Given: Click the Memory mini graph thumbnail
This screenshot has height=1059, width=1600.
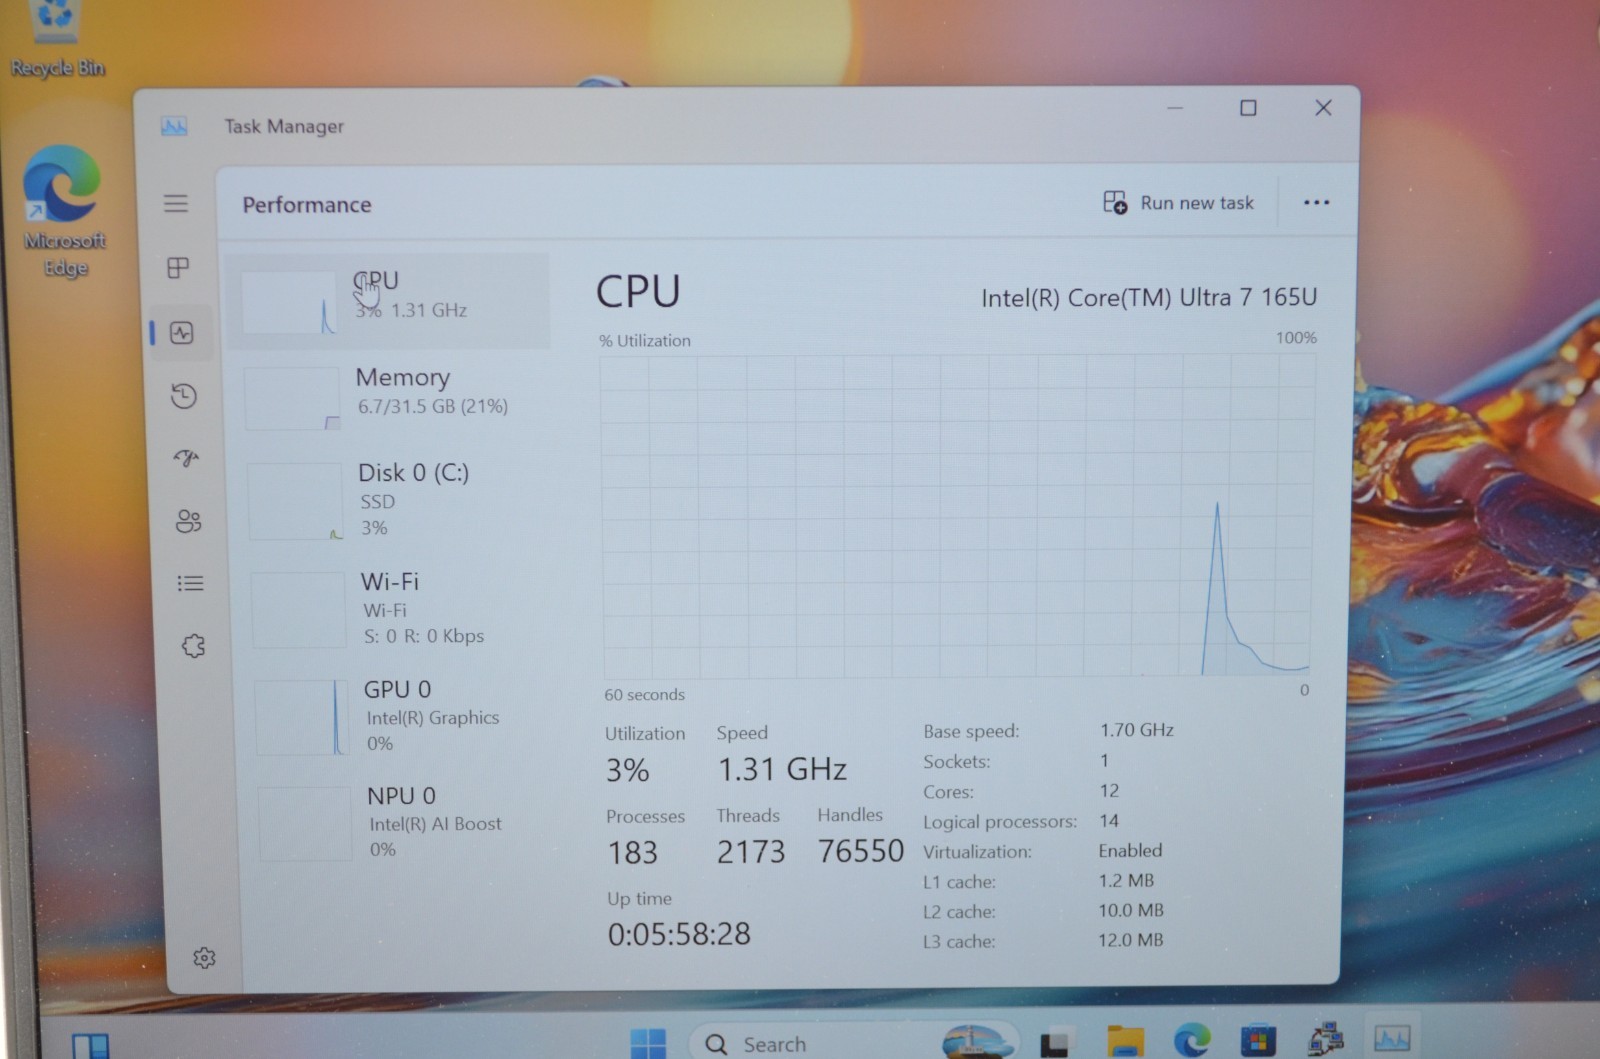Looking at the screenshot, I should (292, 398).
